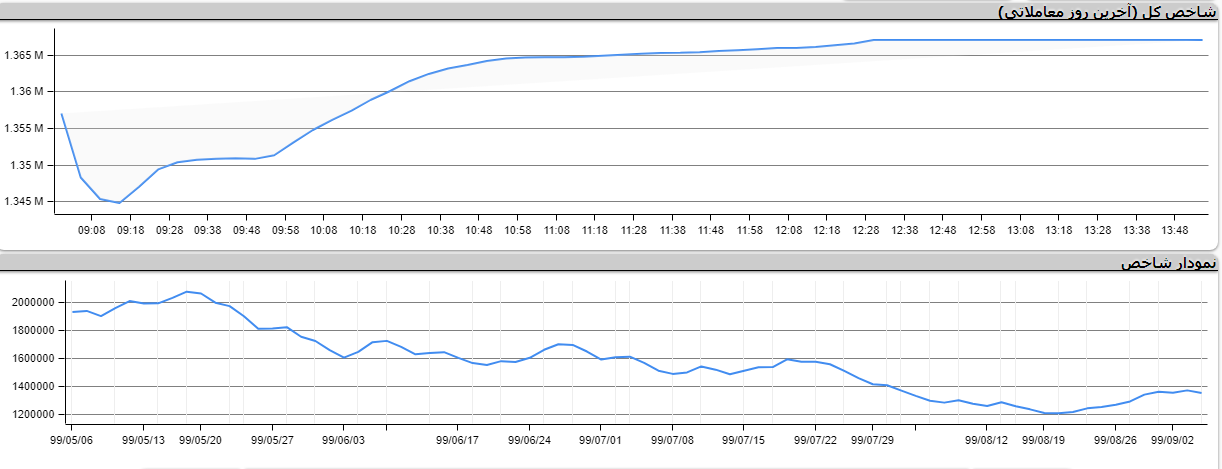Click the 99/09/02 date label

point(1173,438)
